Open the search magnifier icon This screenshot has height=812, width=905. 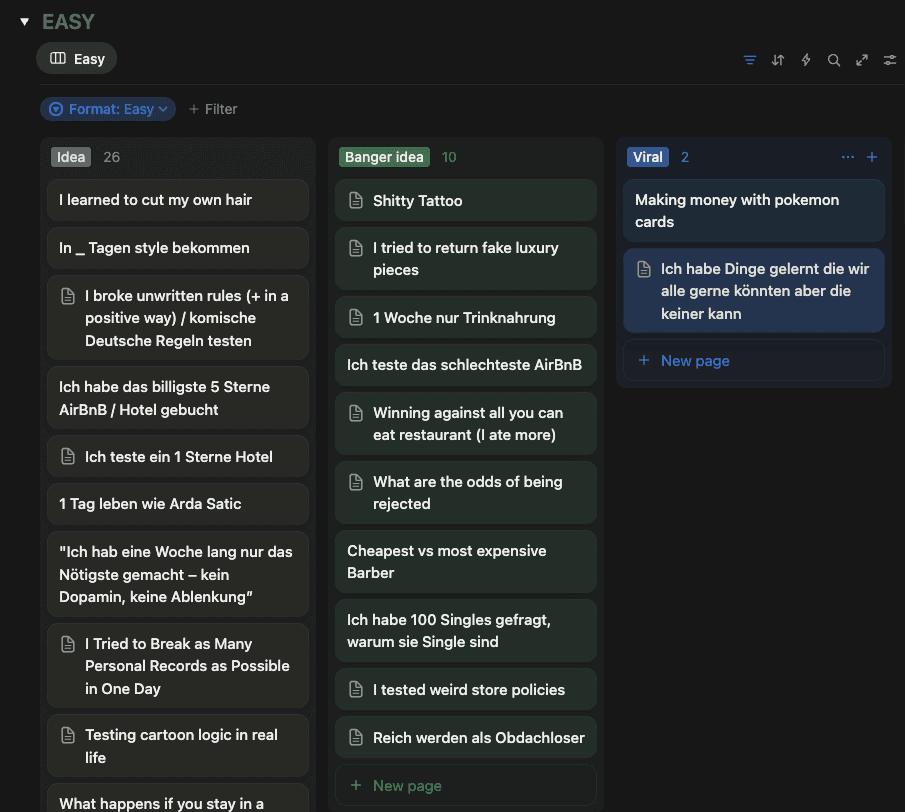click(x=833, y=60)
